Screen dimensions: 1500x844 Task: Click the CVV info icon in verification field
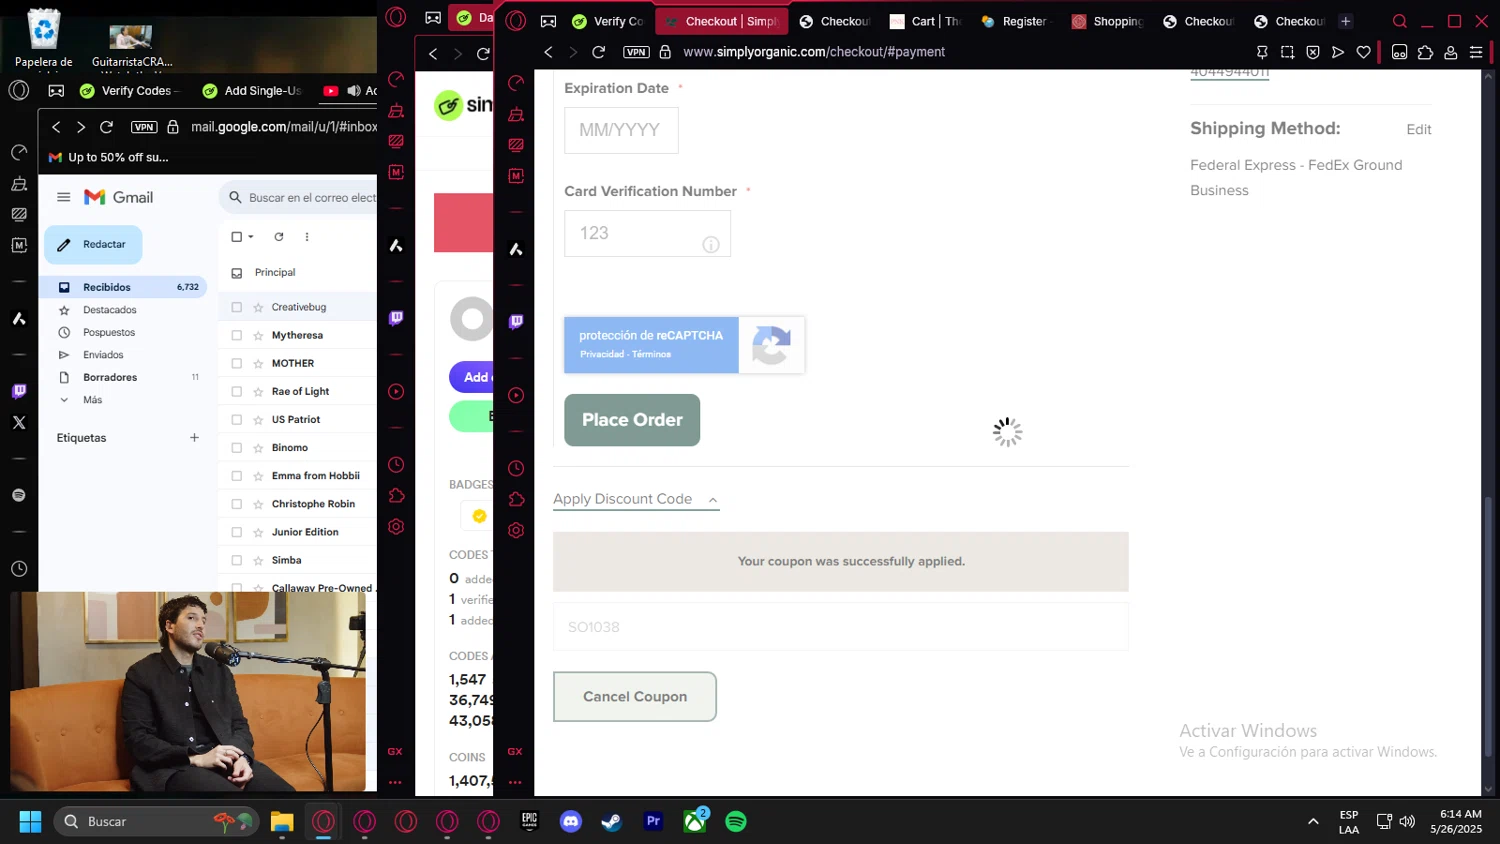[x=711, y=244]
